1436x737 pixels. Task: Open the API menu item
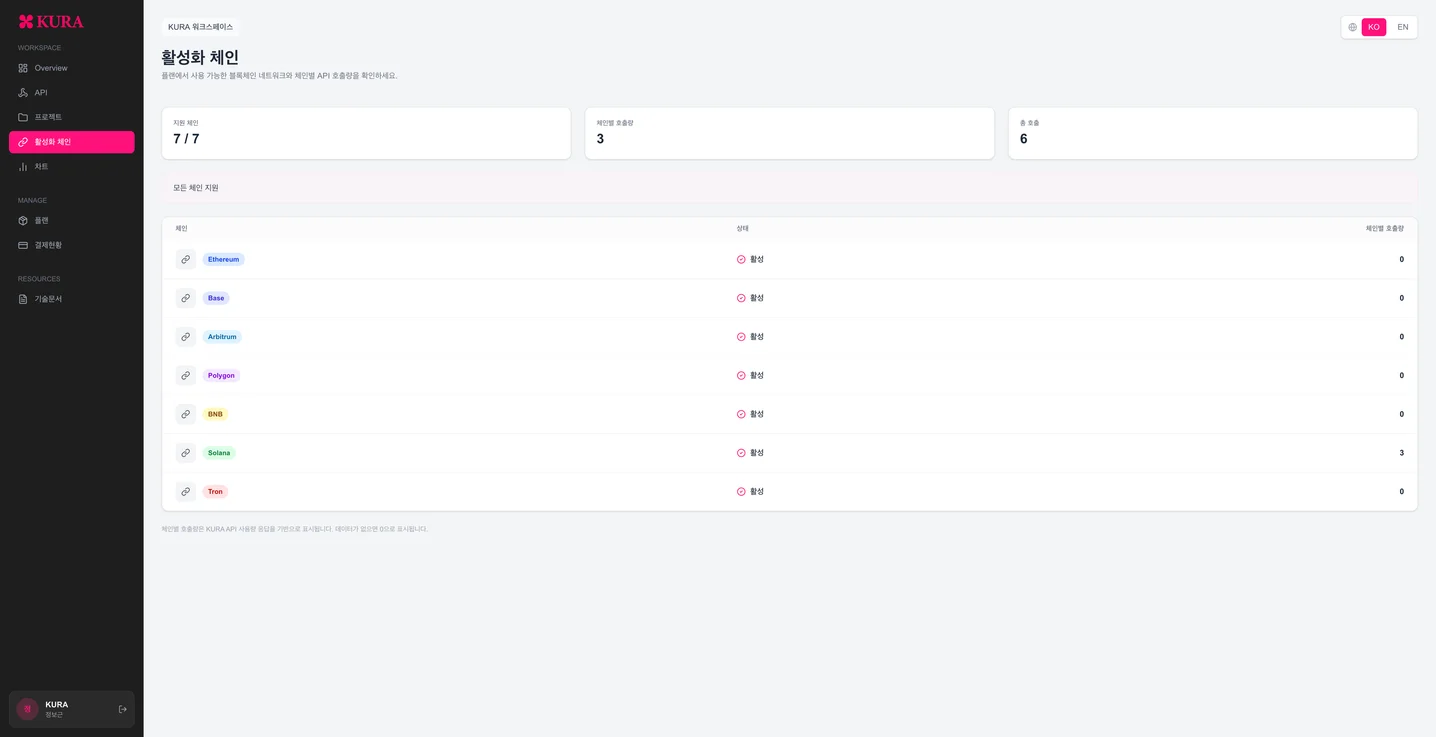pos(72,93)
